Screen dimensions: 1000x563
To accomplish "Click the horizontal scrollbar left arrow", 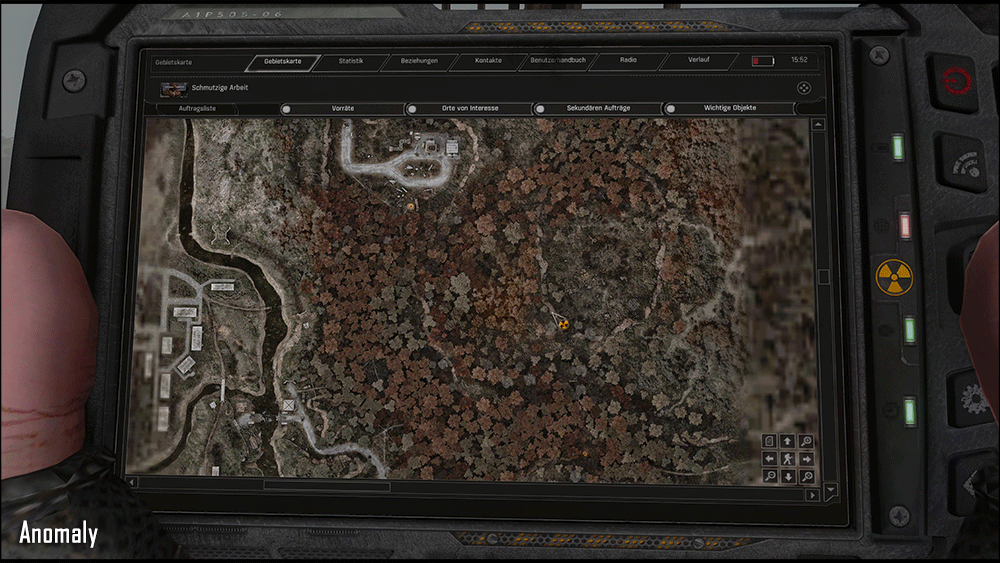I will tap(131, 483).
